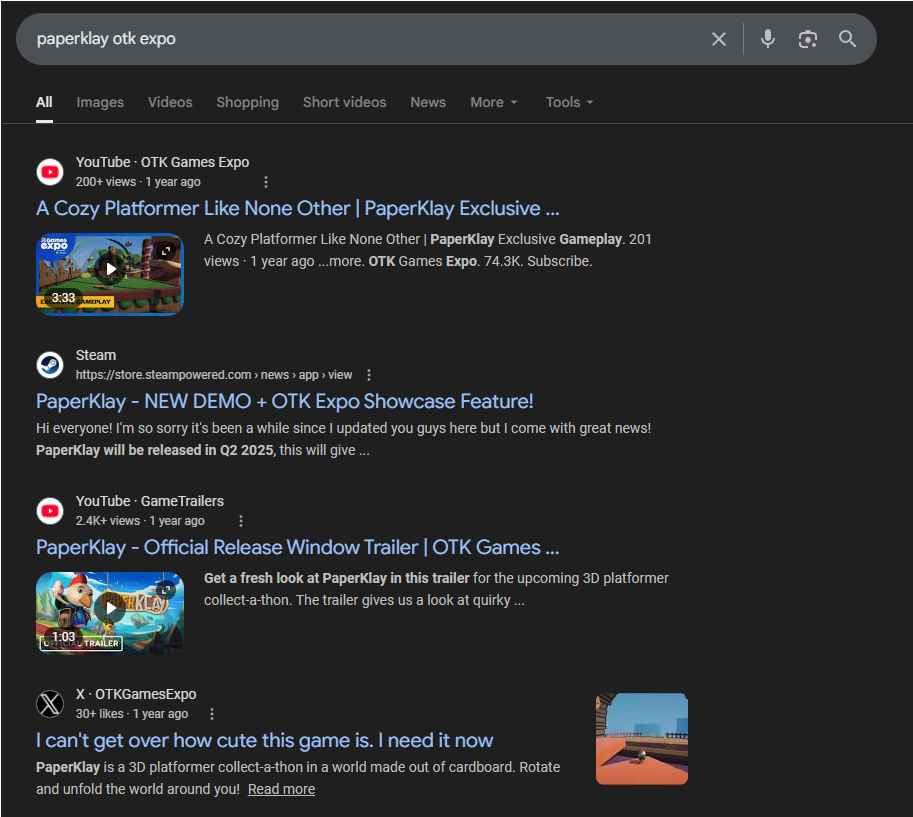Open the X post cardboard game image thumbnail
The height and width of the screenshot is (817, 913).
pos(642,738)
